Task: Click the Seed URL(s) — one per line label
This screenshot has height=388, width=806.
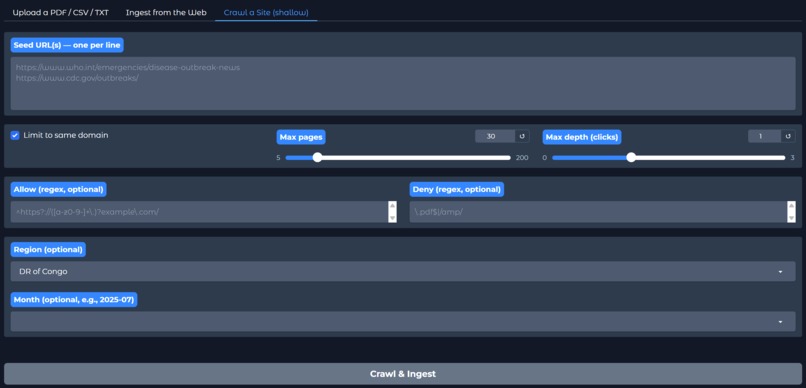Action: (x=67, y=45)
